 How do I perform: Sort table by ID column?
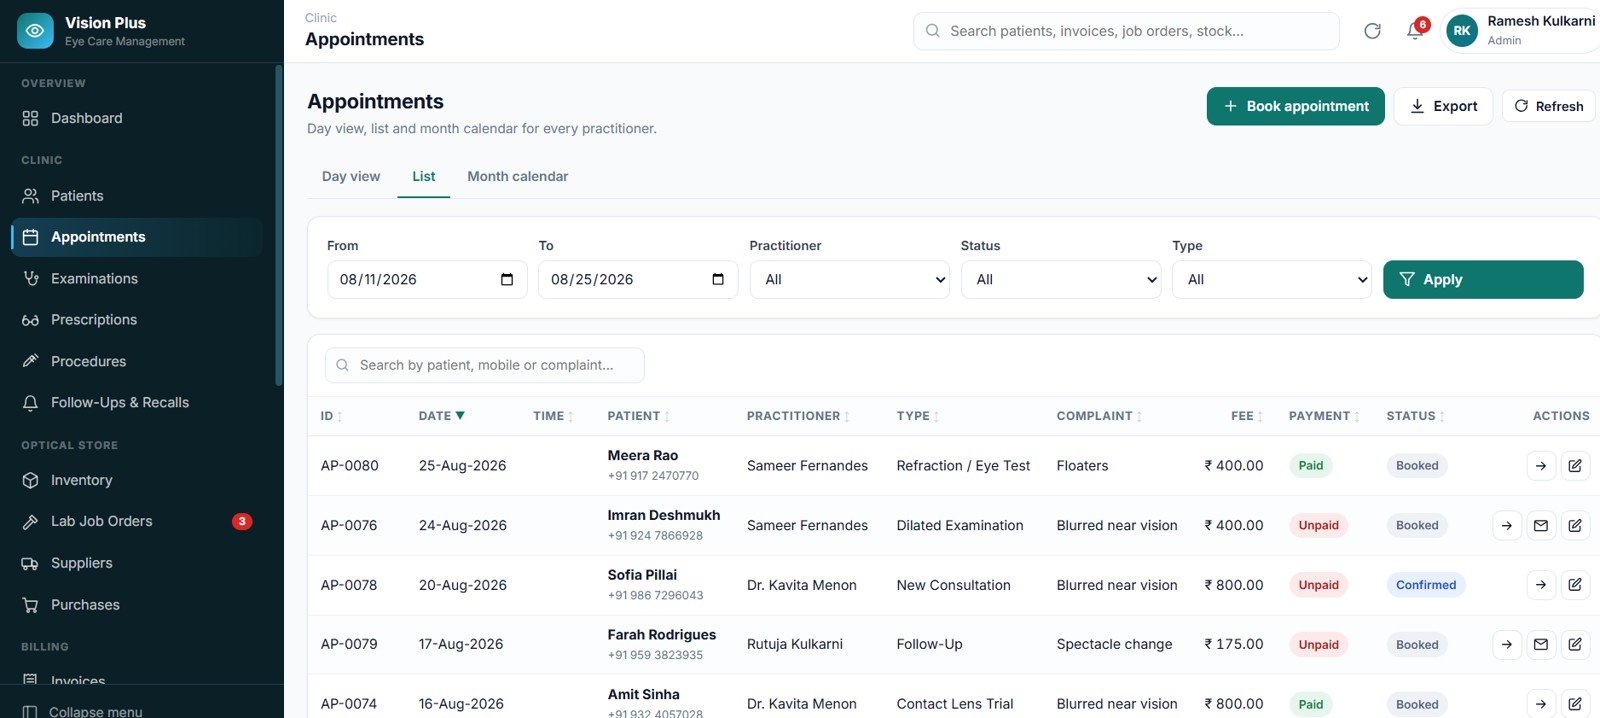tap(331, 416)
